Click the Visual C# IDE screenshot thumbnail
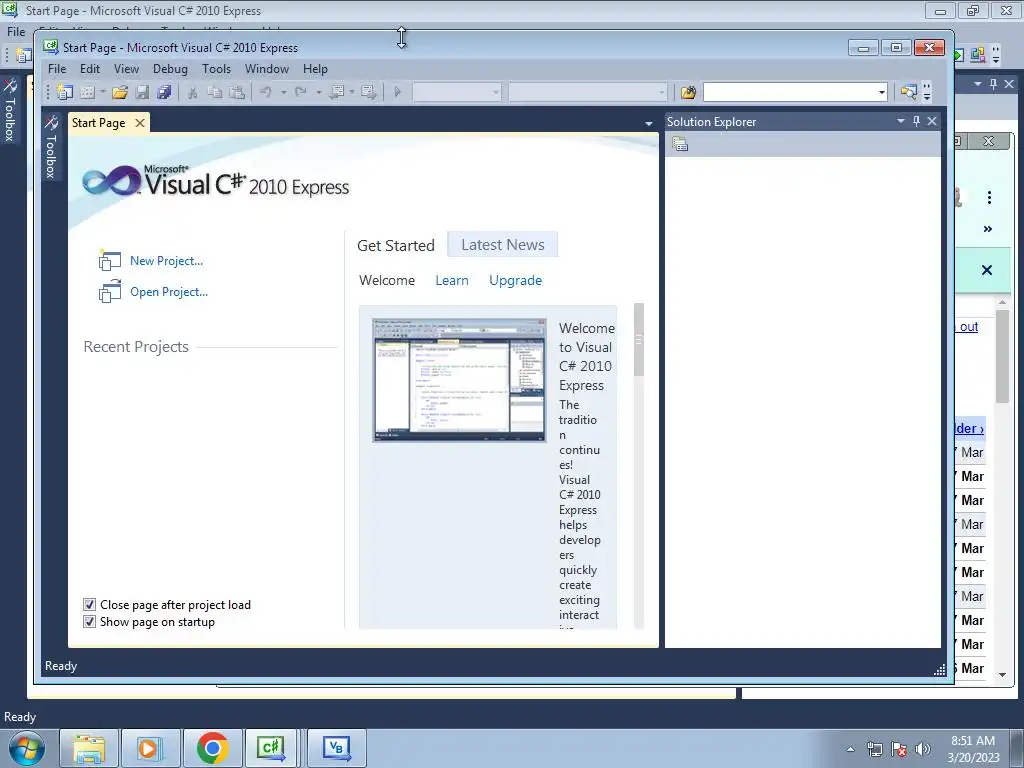The width and height of the screenshot is (1024, 768). pyautogui.click(x=459, y=380)
